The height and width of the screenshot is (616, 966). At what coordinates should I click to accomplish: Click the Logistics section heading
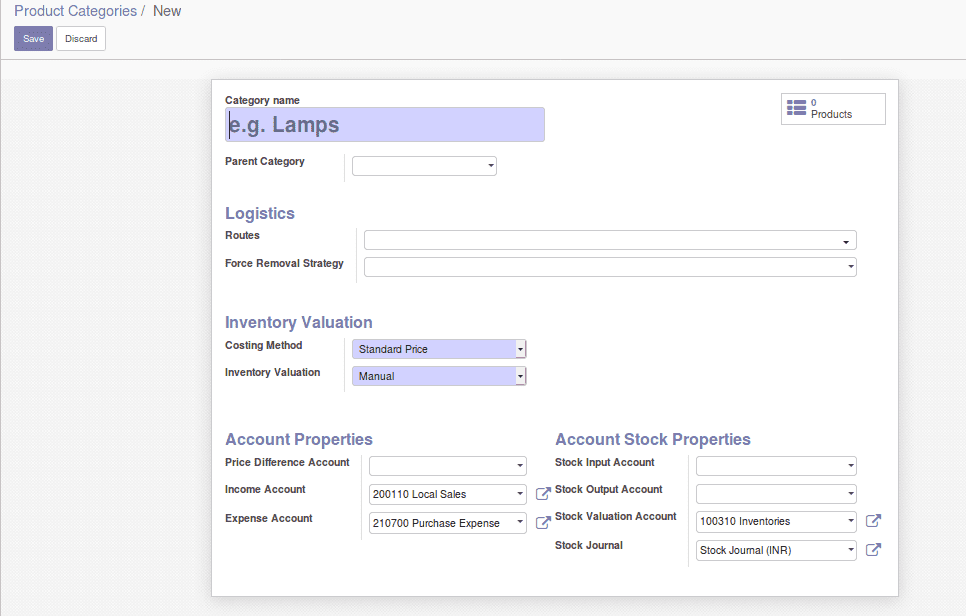pos(259,213)
